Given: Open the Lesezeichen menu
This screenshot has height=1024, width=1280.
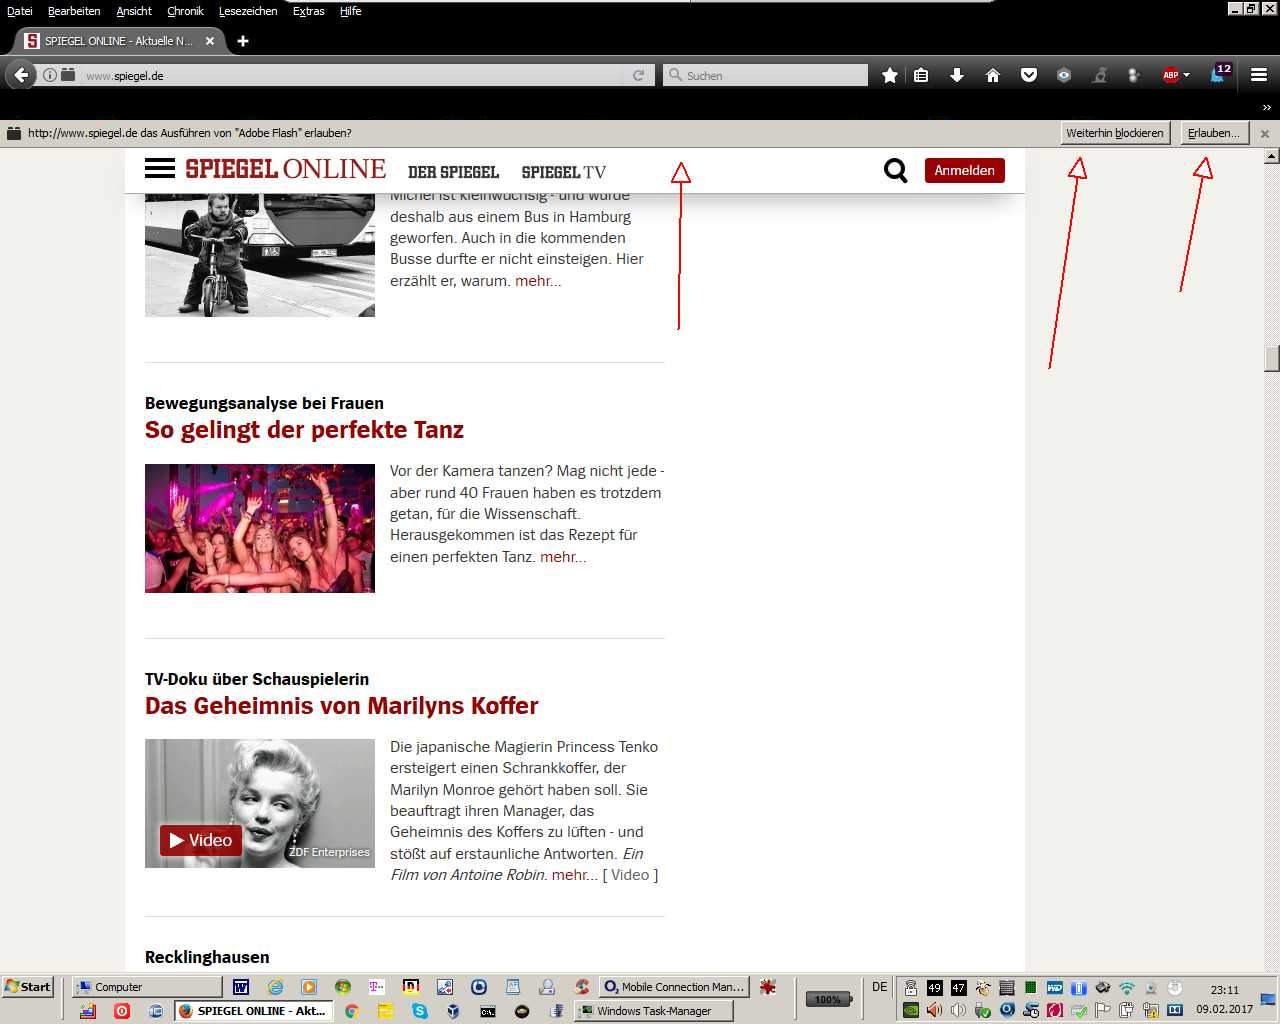Looking at the screenshot, I should 248,11.
